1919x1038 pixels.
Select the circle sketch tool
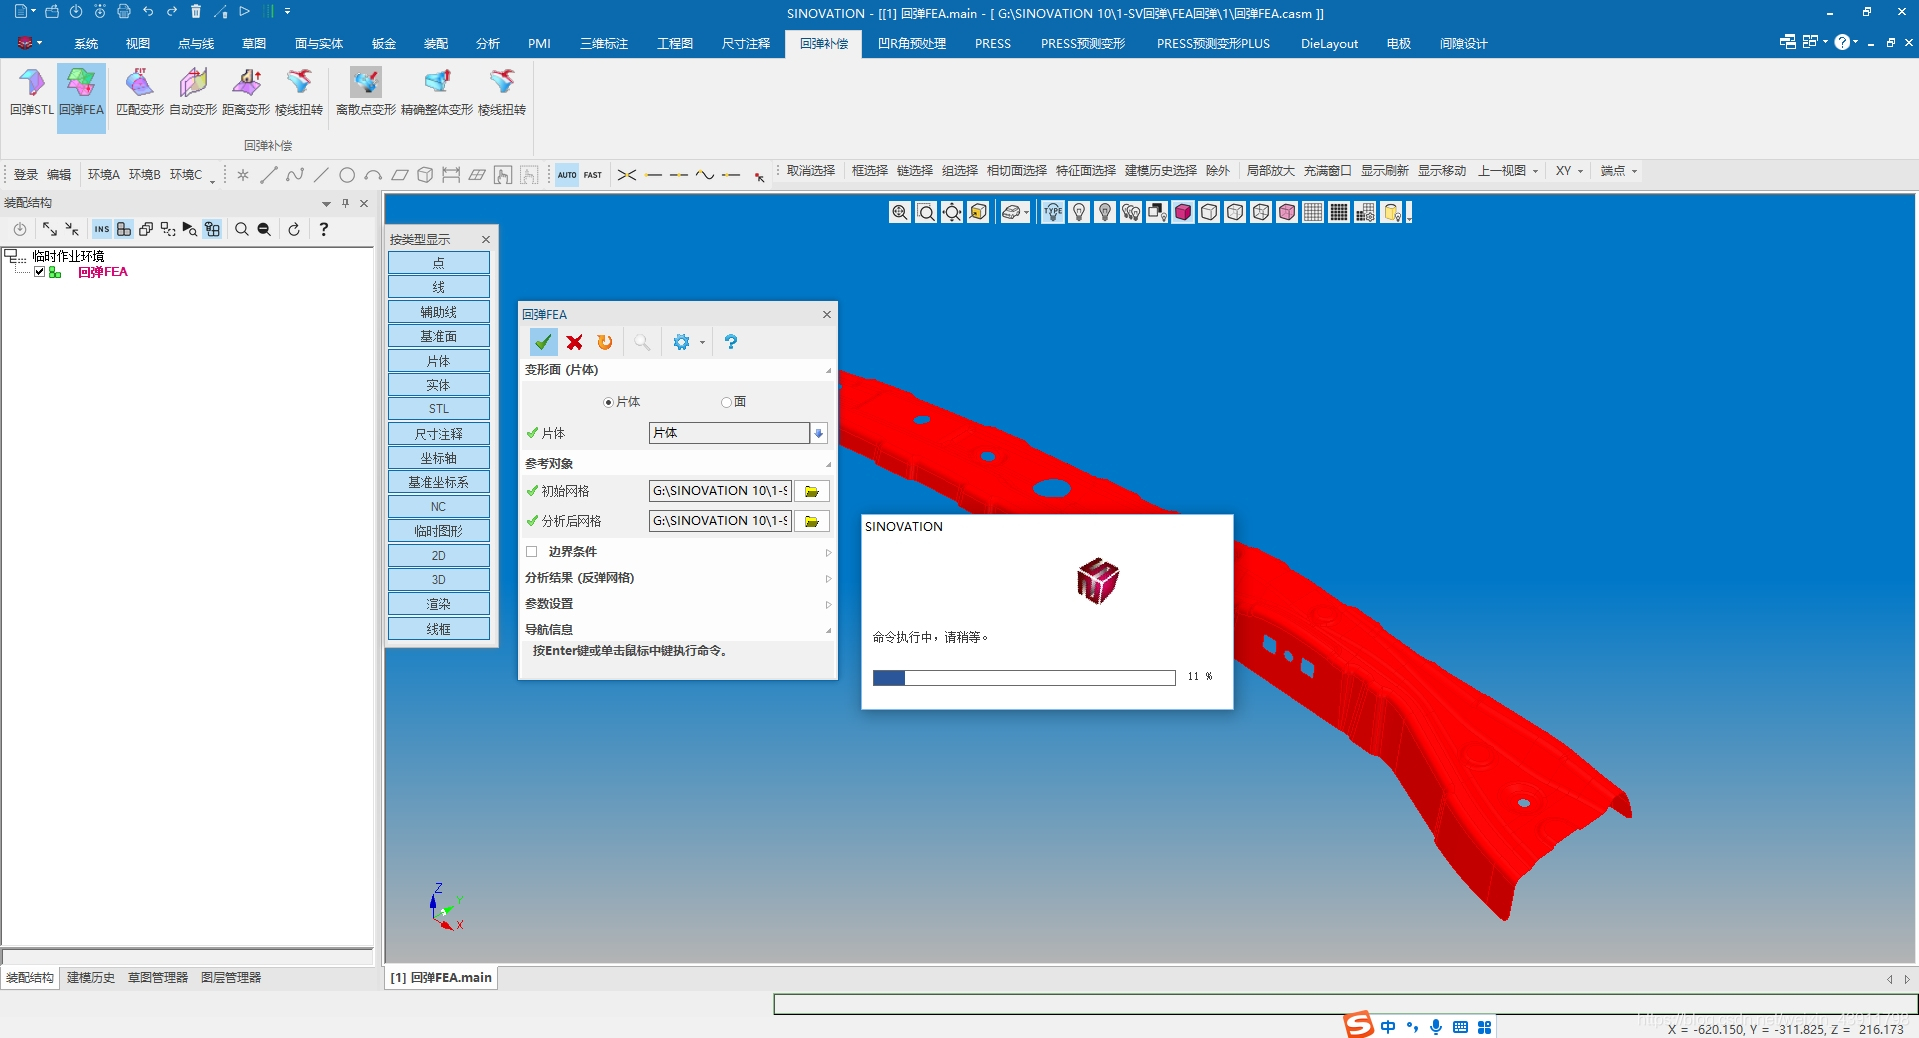(x=347, y=175)
